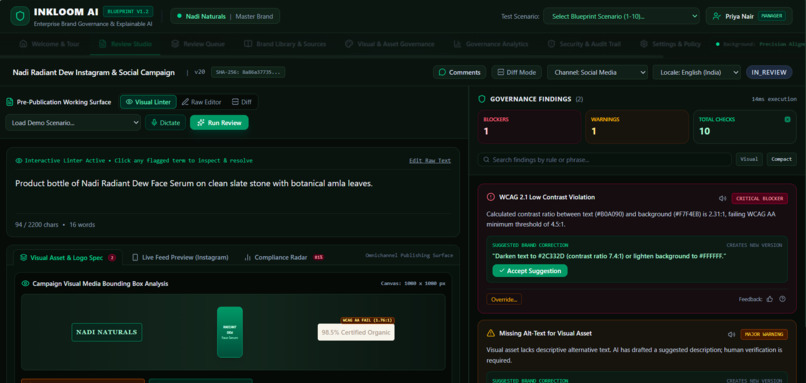806x383 pixels.
Task: Click the Run Review sparkle icon
Action: 201,122
